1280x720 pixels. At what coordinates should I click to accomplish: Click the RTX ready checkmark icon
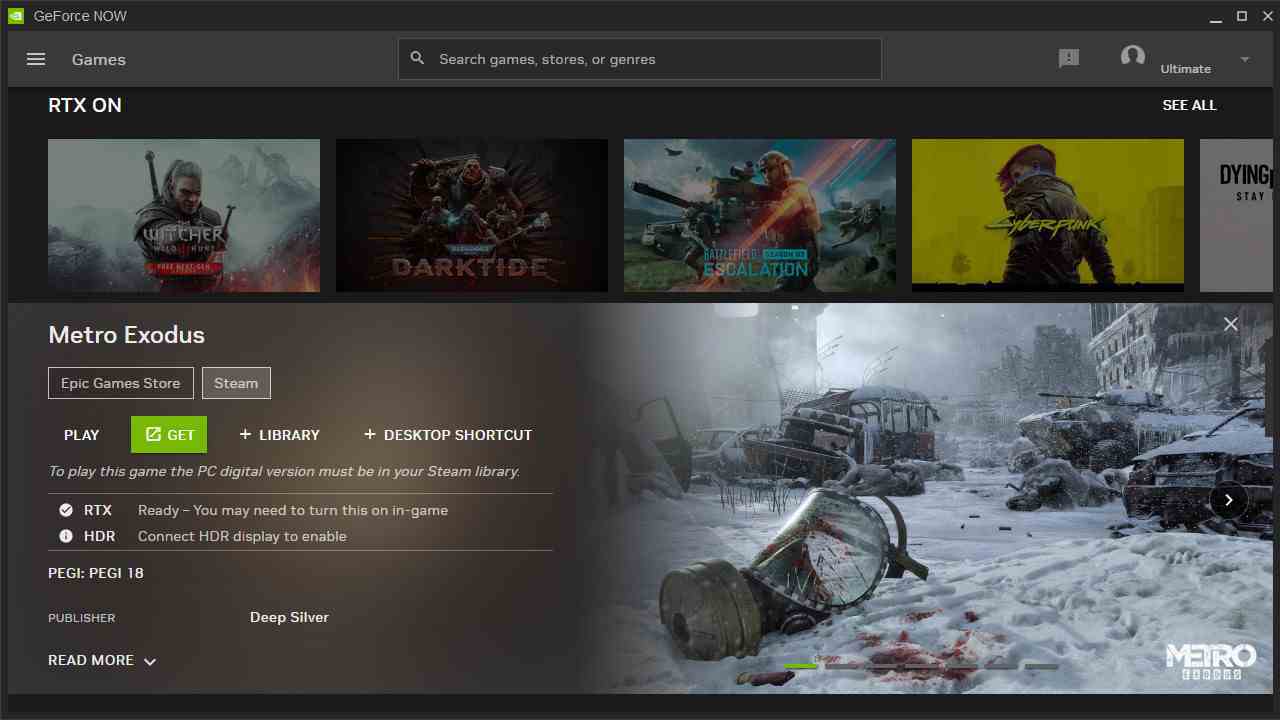(66, 510)
